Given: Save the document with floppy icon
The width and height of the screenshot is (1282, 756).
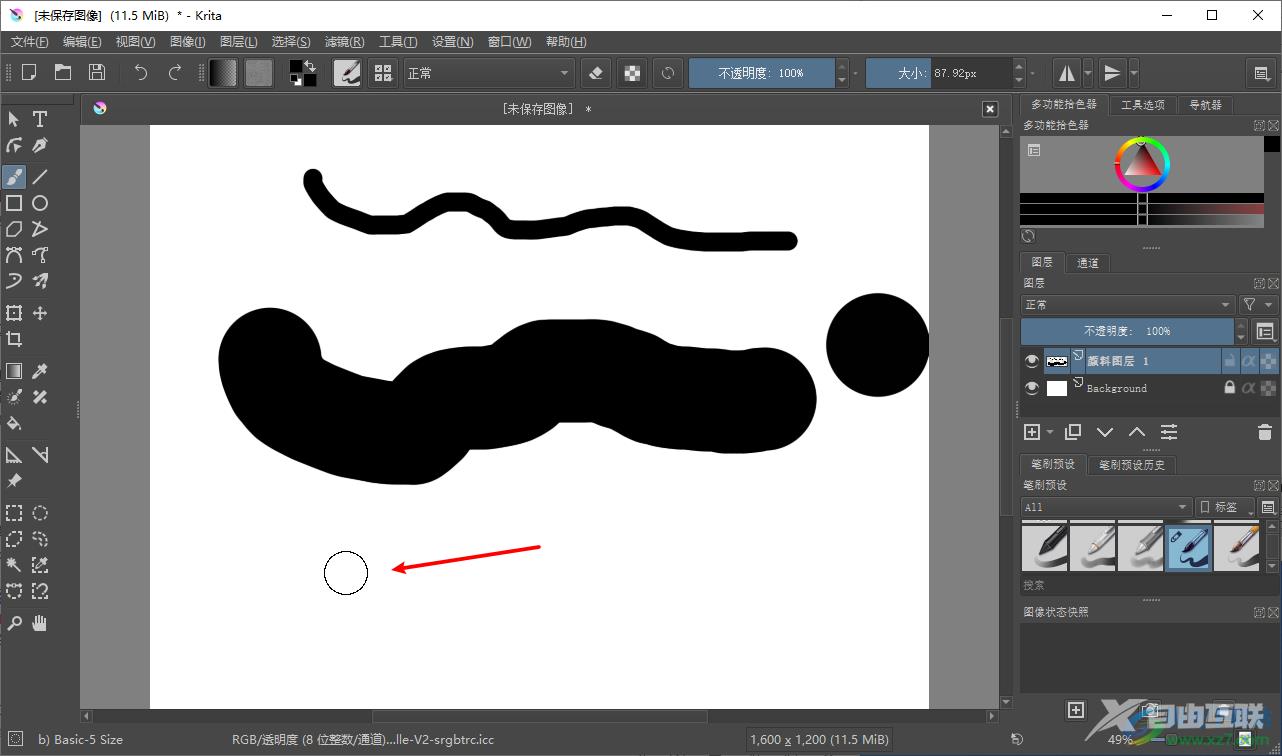Looking at the screenshot, I should pyautogui.click(x=97, y=72).
